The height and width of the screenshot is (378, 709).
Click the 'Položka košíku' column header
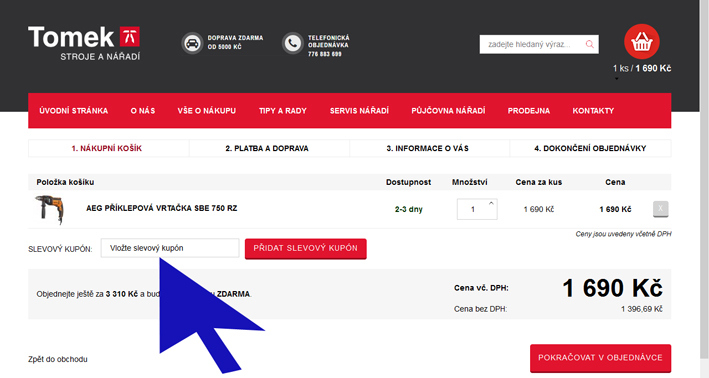click(x=65, y=182)
